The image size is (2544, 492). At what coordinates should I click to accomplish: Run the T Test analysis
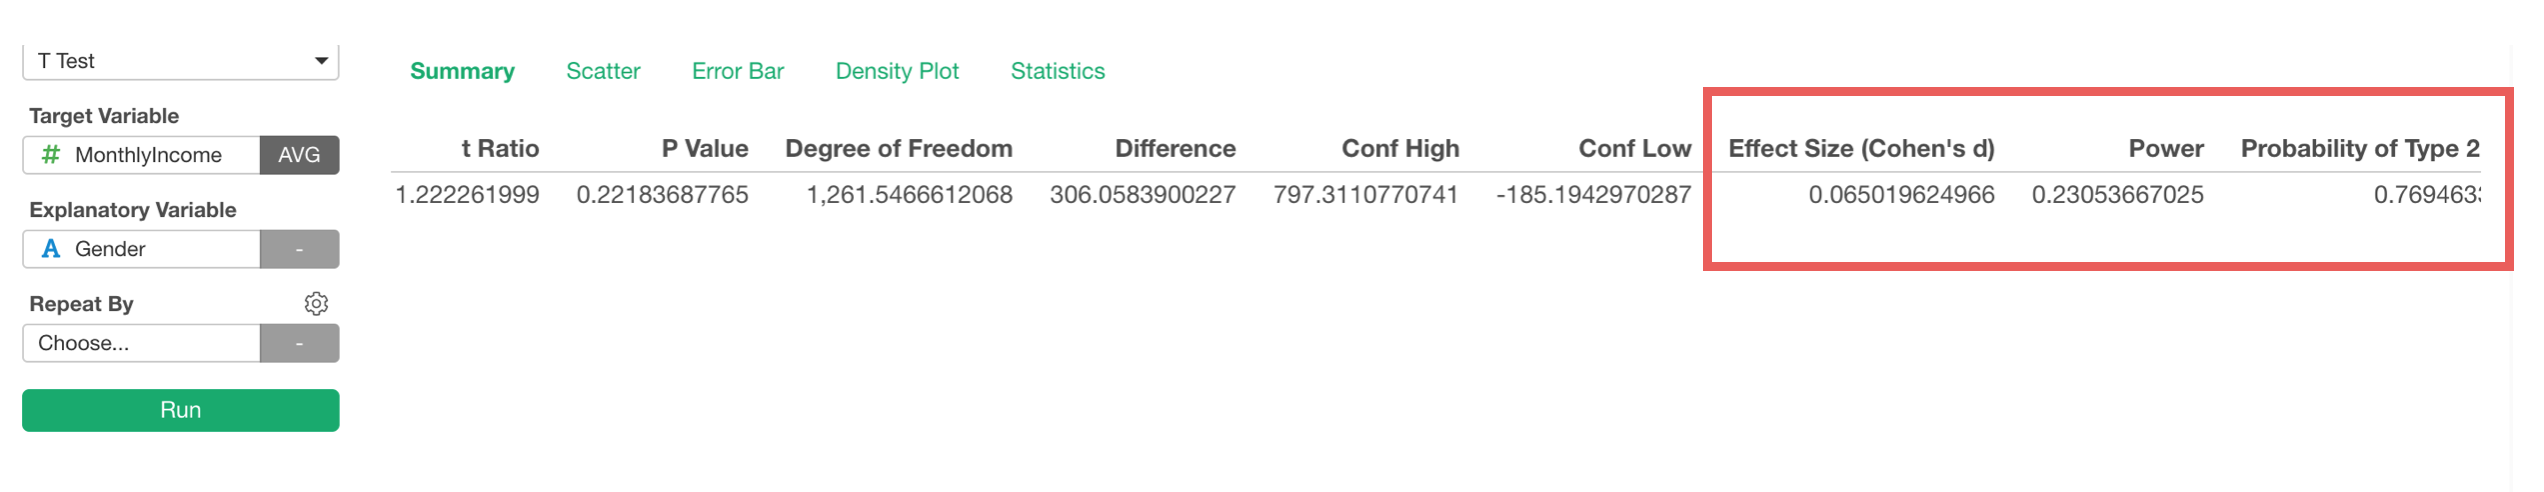[x=180, y=410]
